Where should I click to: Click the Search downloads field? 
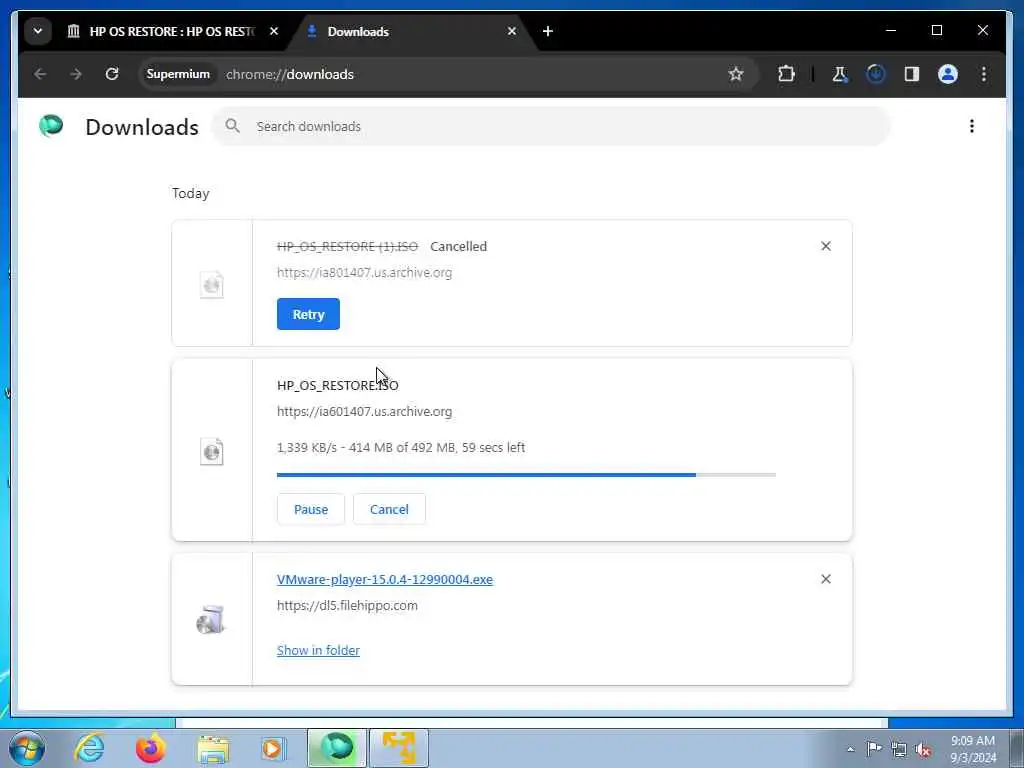pos(551,126)
